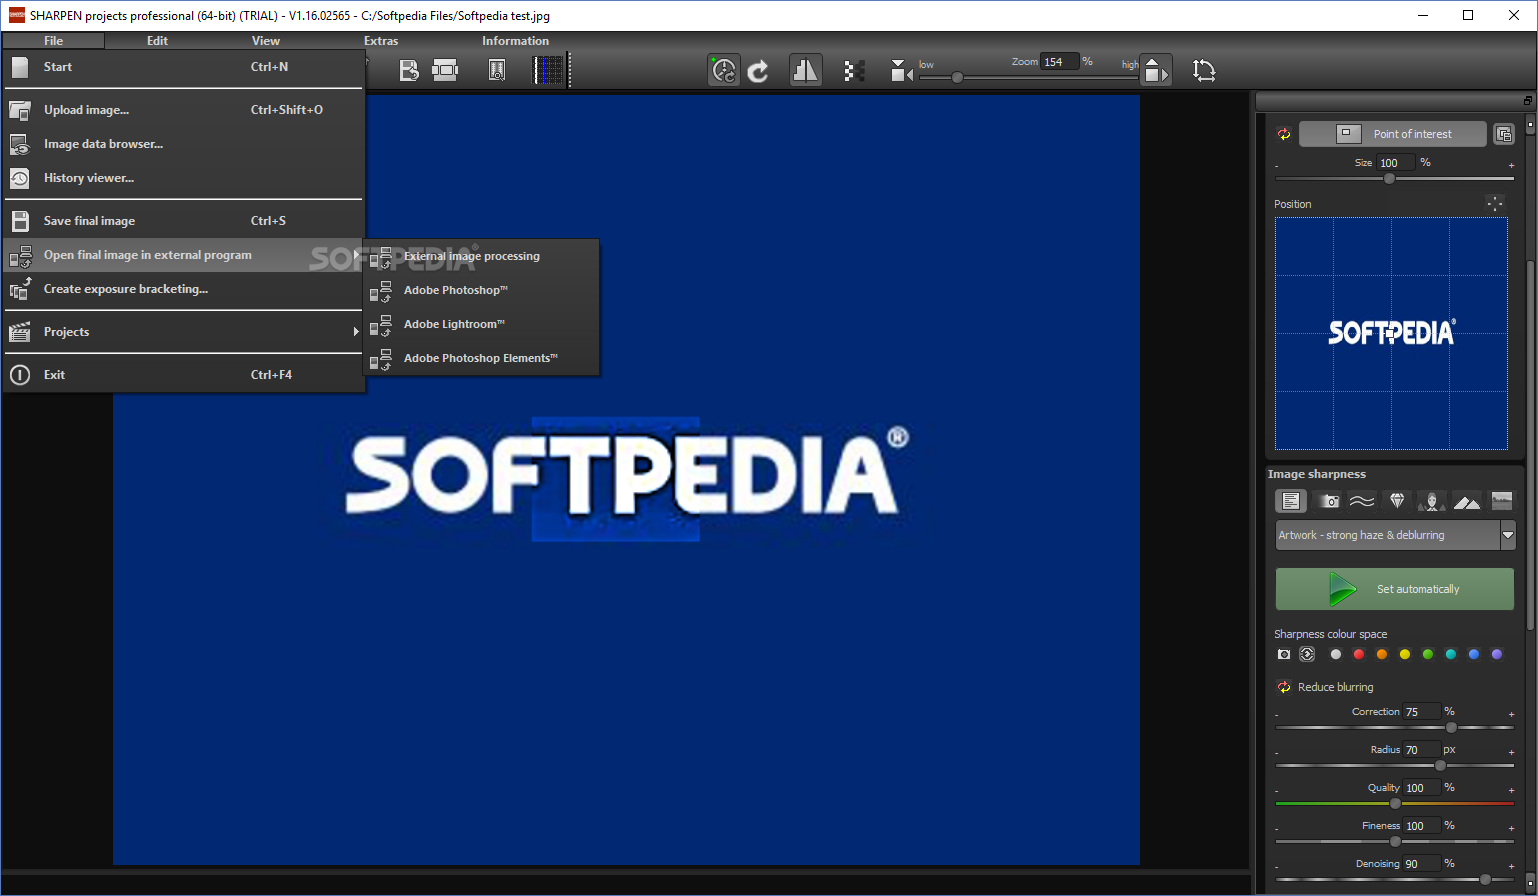The image size is (1538, 896).
Task: Select the mountains sharpness preset category icon
Action: [1467, 501]
